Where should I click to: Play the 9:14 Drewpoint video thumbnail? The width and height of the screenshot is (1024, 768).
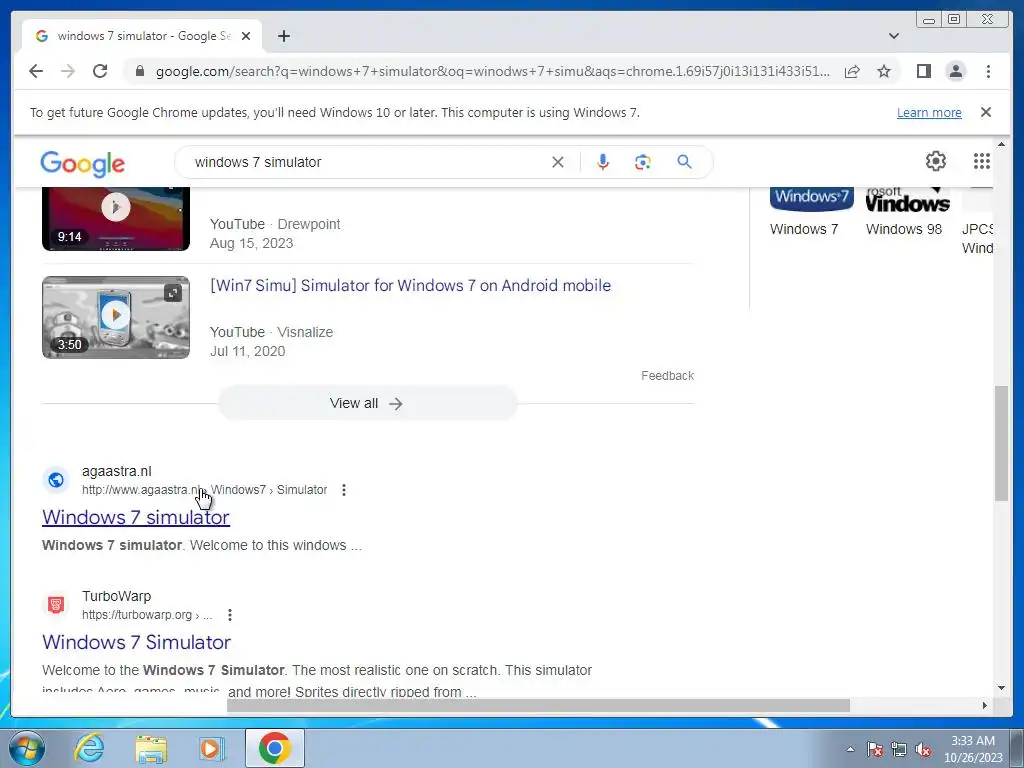(116, 218)
